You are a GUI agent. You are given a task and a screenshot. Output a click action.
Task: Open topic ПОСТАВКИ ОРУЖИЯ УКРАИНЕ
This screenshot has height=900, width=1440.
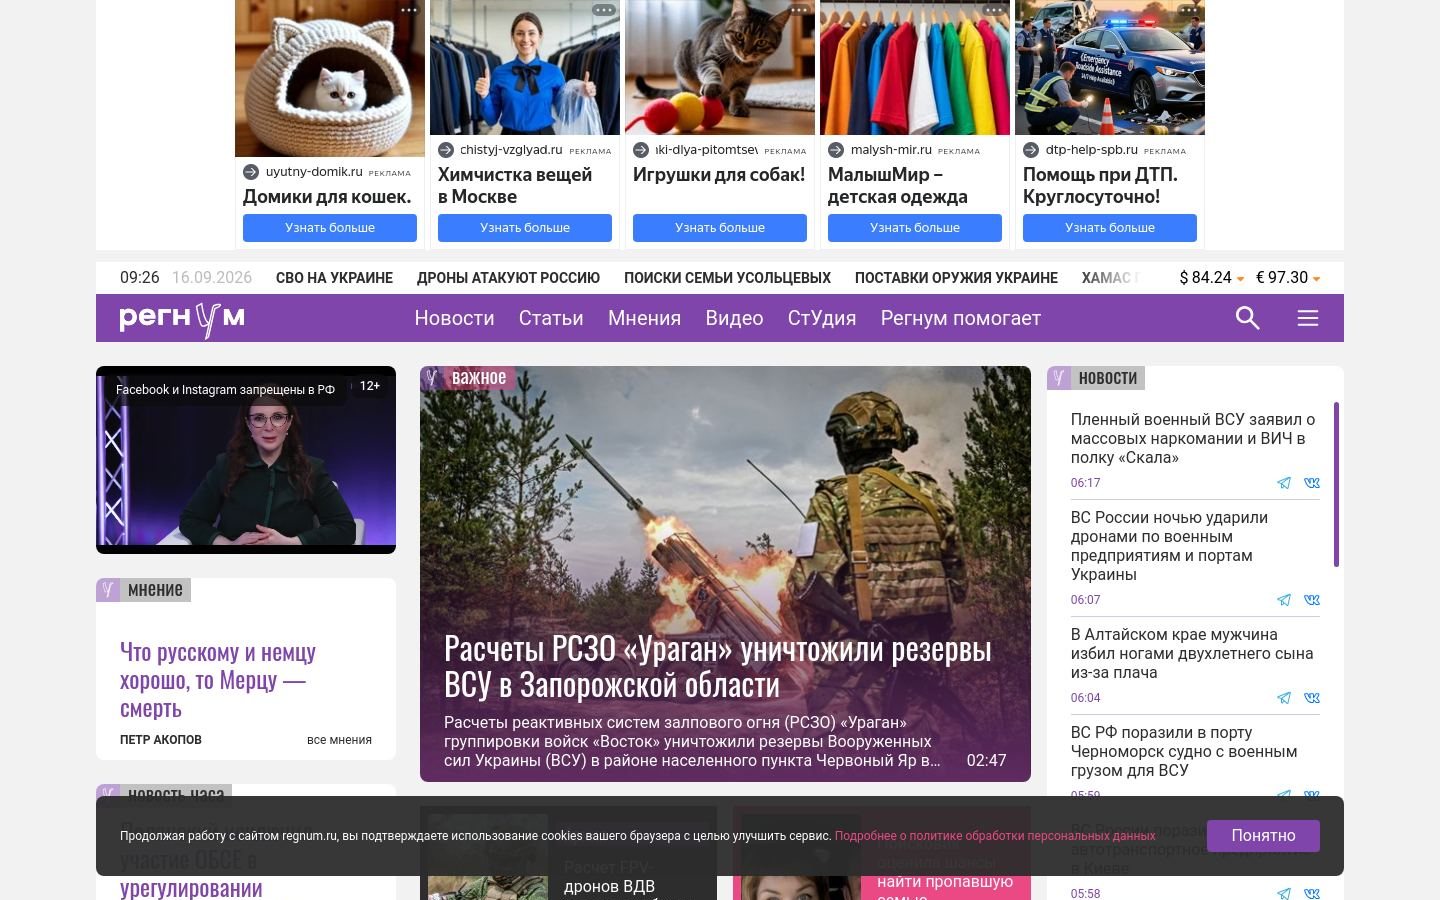click(956, 278)
